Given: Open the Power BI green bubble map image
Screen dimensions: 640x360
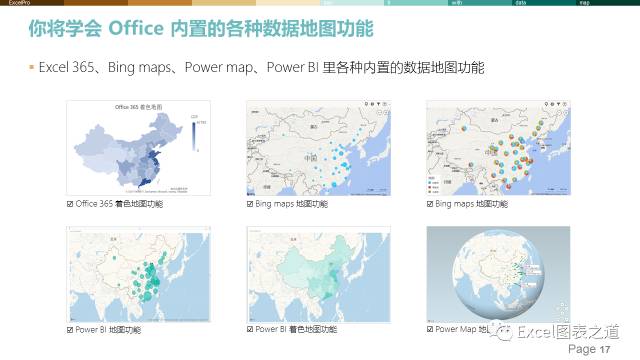Looking at the screenshot, I should [x=138, y=274].
